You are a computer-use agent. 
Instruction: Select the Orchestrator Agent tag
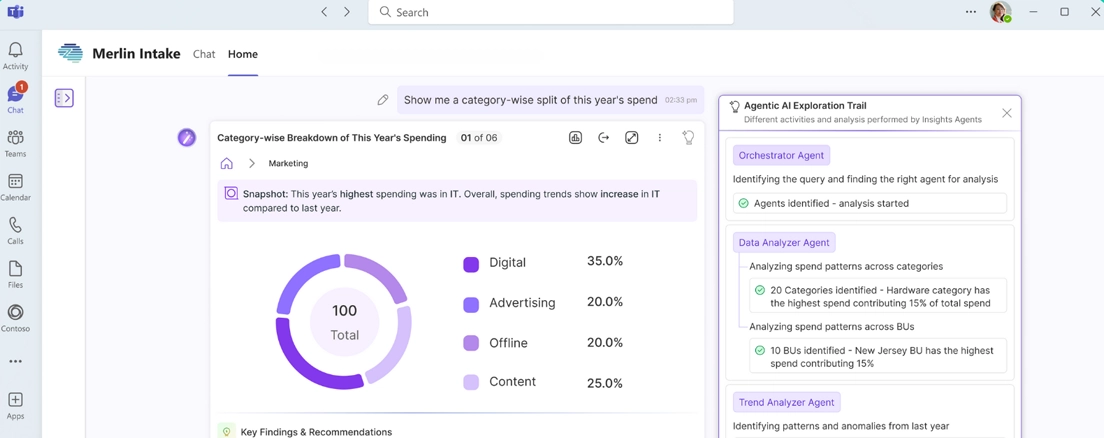782,155
